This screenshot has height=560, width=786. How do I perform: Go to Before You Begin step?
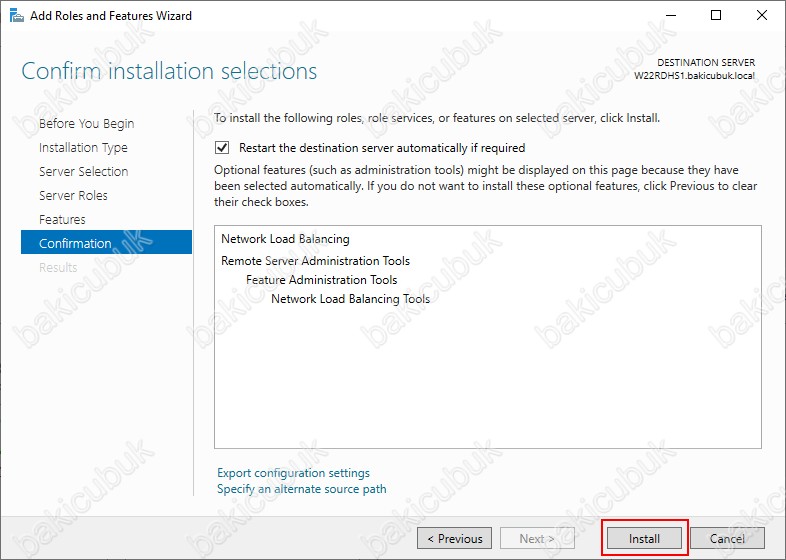click(87, 123)
